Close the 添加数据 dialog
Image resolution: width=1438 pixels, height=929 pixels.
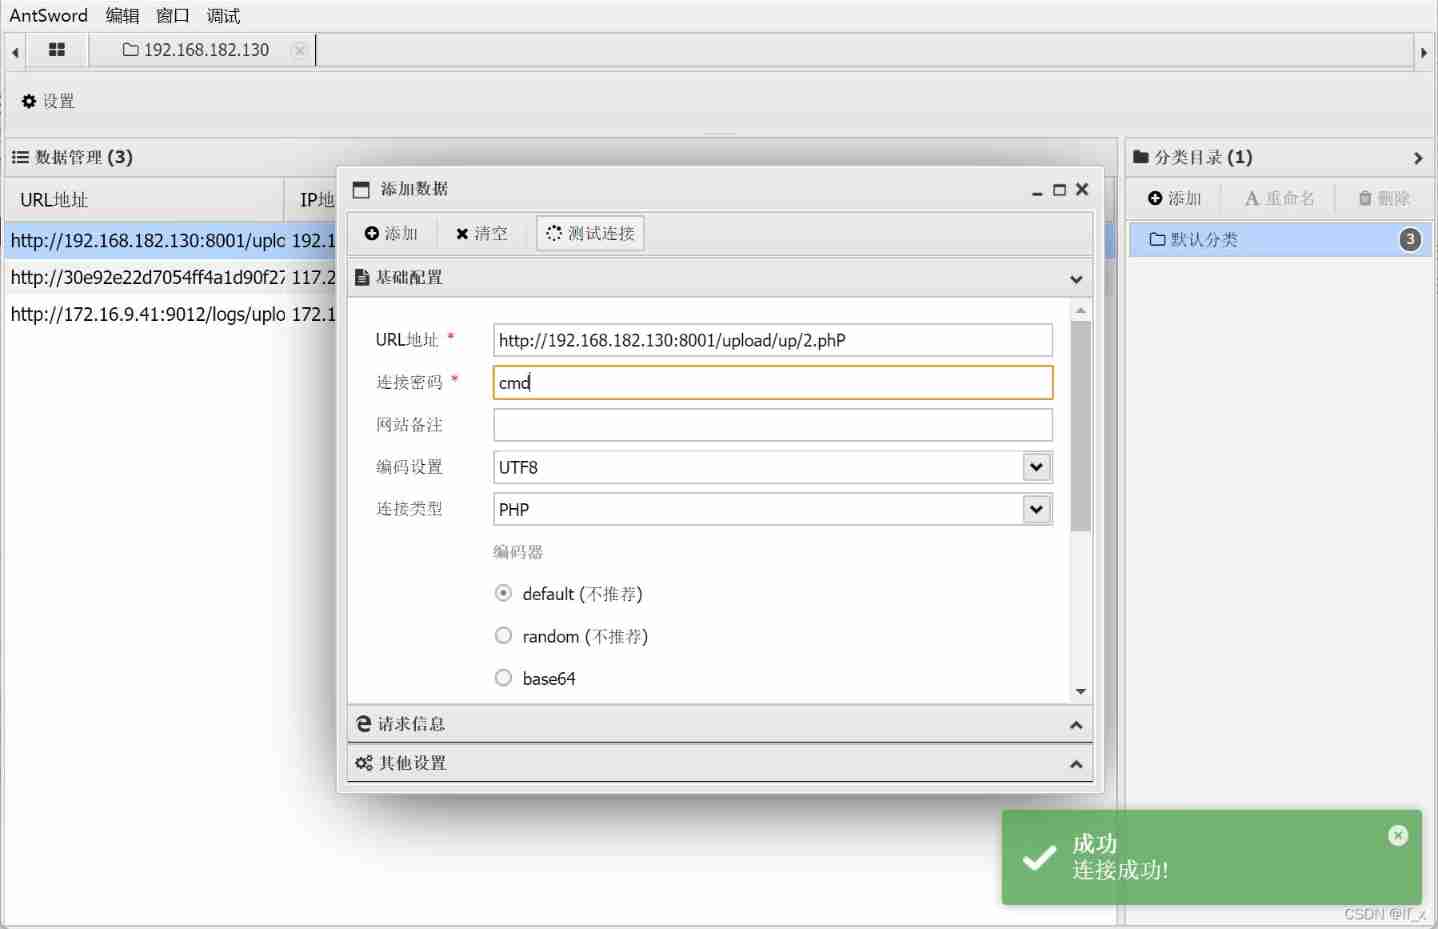coord(1082,189)
